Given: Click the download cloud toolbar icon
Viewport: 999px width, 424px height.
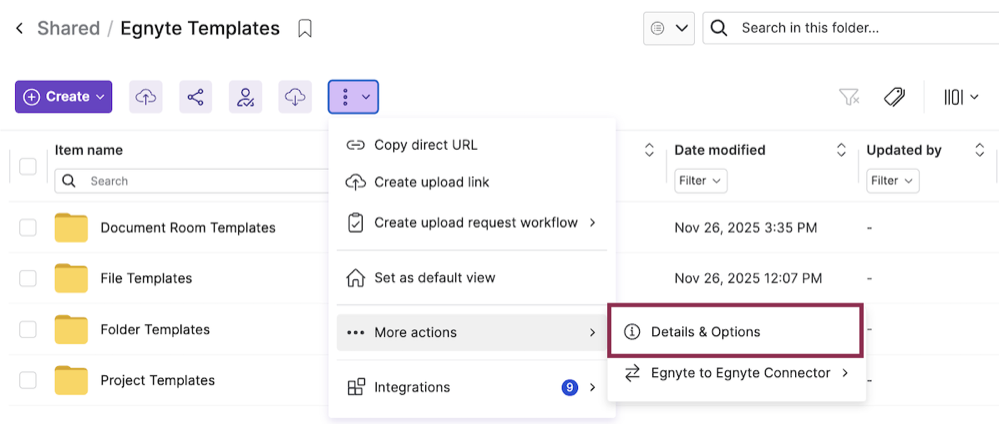Looking at the screenshot, I should pos(295,97).
